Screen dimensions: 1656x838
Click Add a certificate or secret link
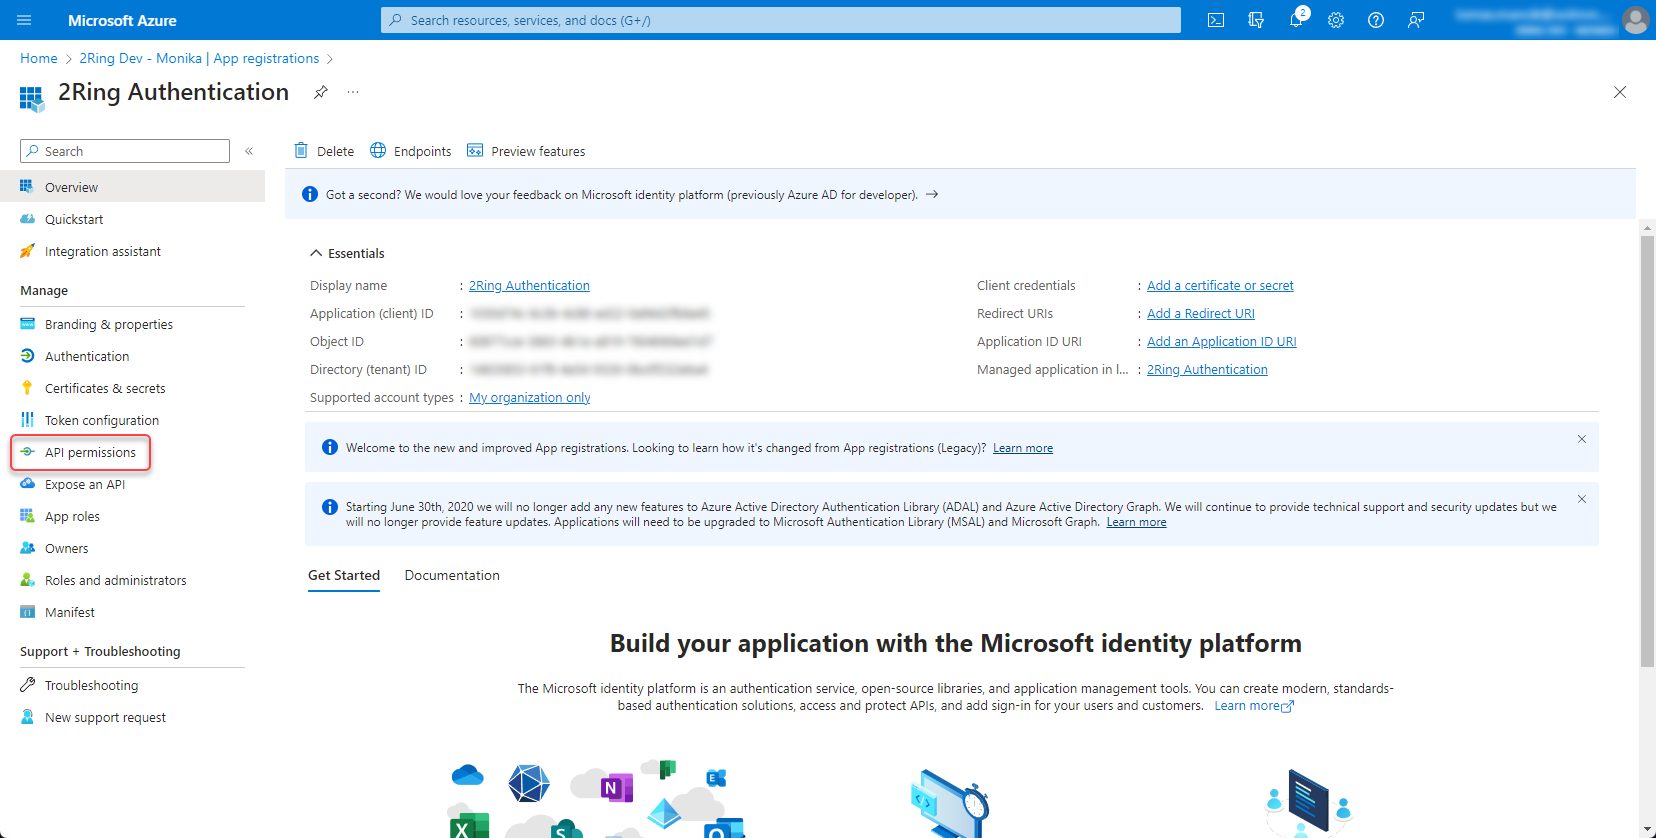click(1220, 285)
